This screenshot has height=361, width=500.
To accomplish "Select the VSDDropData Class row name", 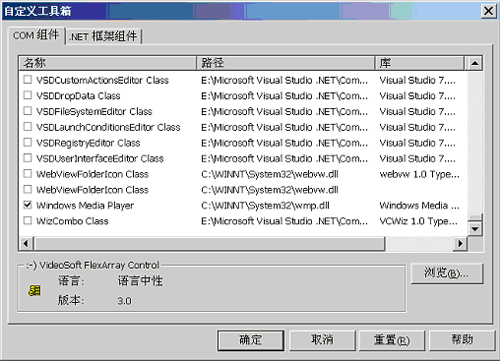I will (x=78, y=96).
